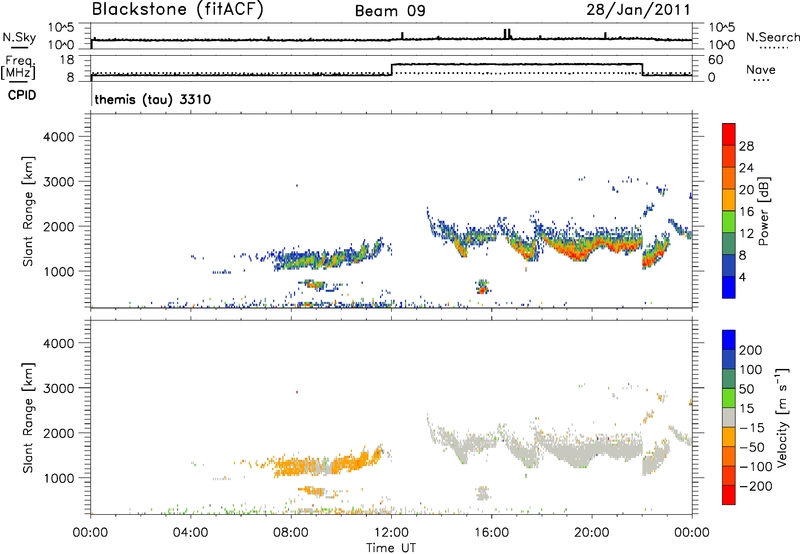Click the themis (tau) 3310 text

click(x=153, y=99)
